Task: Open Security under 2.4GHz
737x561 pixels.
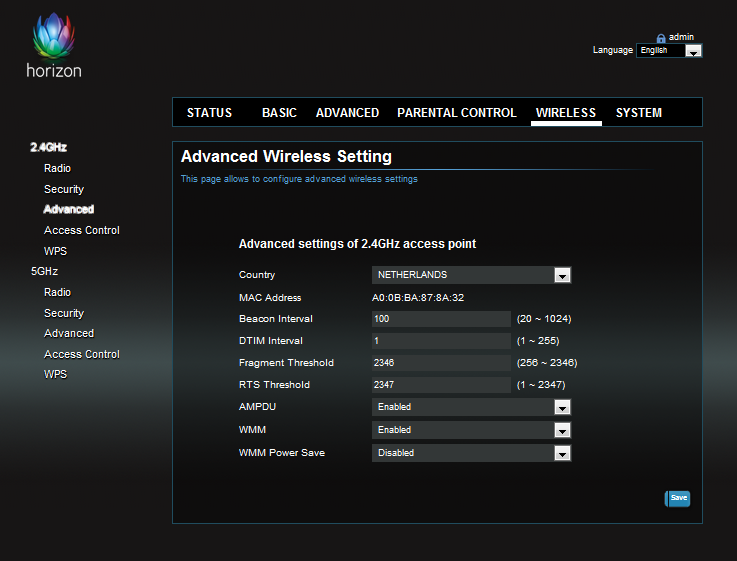Action: click(64, 189)
